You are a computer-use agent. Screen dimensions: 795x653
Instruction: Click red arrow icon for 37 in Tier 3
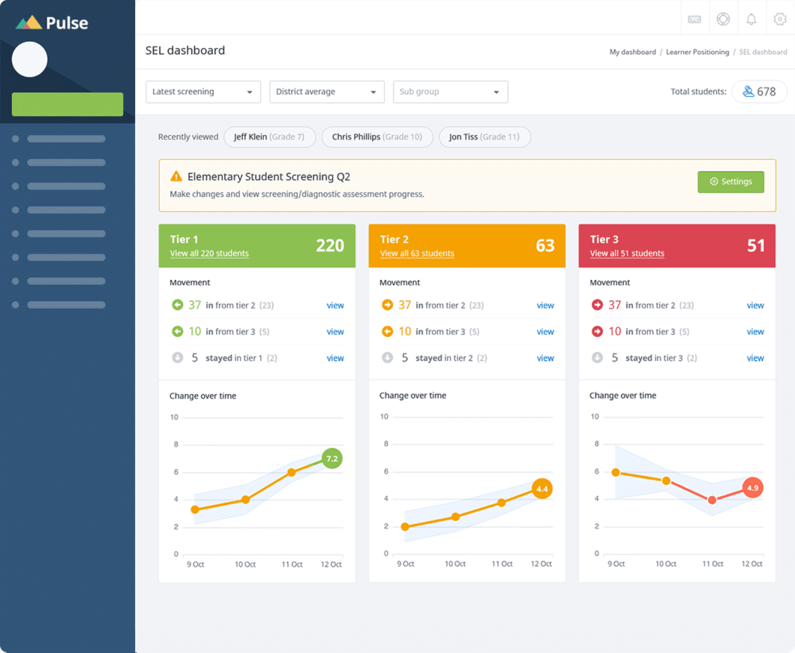597,305
